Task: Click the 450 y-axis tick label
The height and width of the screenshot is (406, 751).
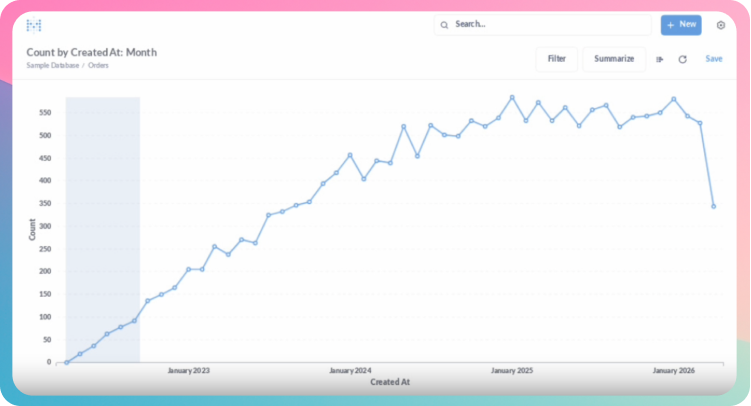Action: [x=45, y=158]
